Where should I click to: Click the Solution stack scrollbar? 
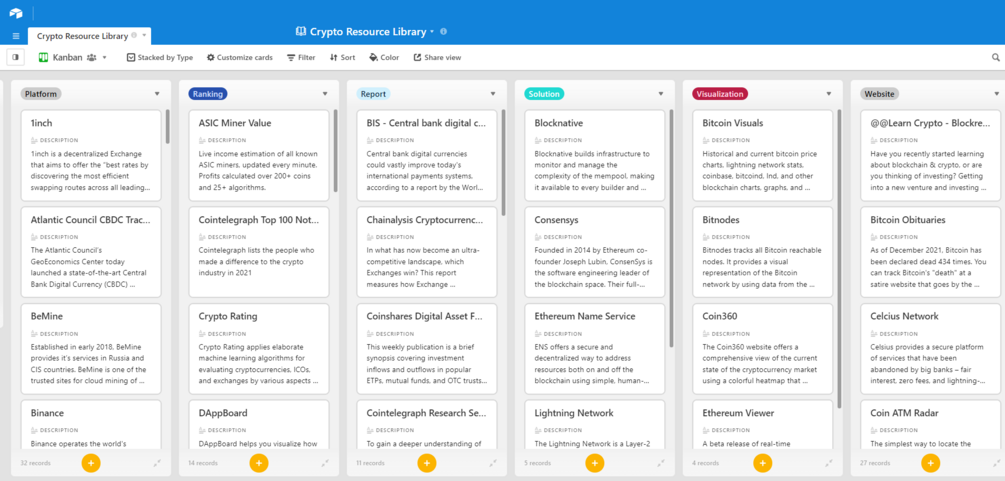tap(672, 228)
